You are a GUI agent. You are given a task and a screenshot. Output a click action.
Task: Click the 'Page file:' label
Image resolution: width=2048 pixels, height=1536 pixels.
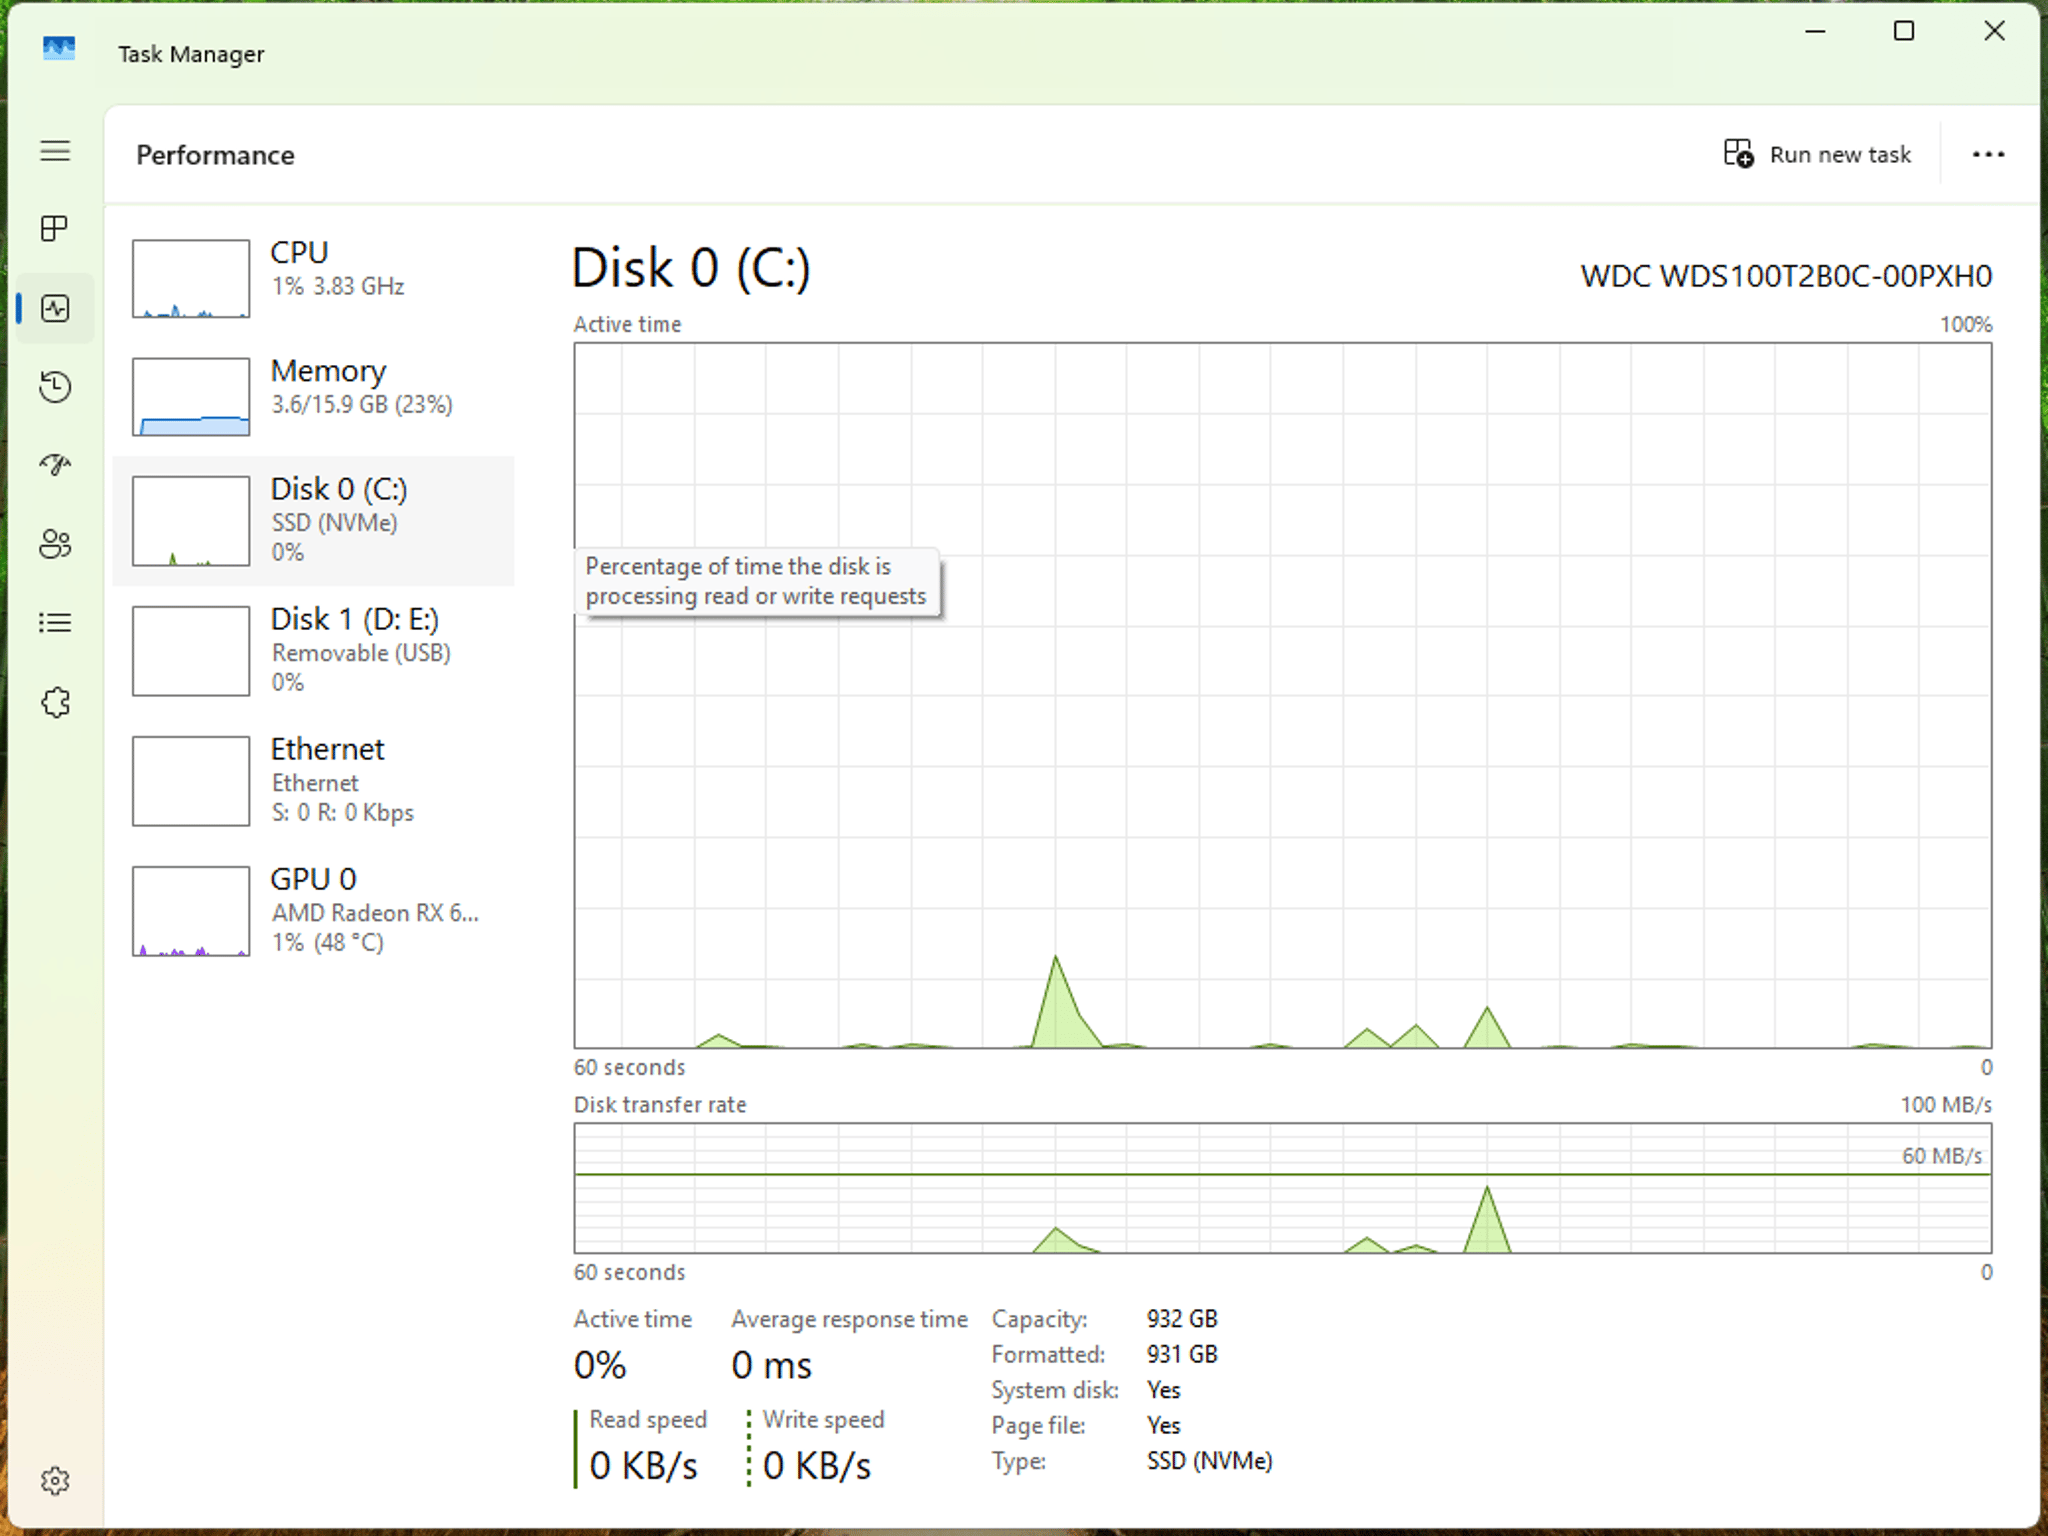click(1038, 1426)
